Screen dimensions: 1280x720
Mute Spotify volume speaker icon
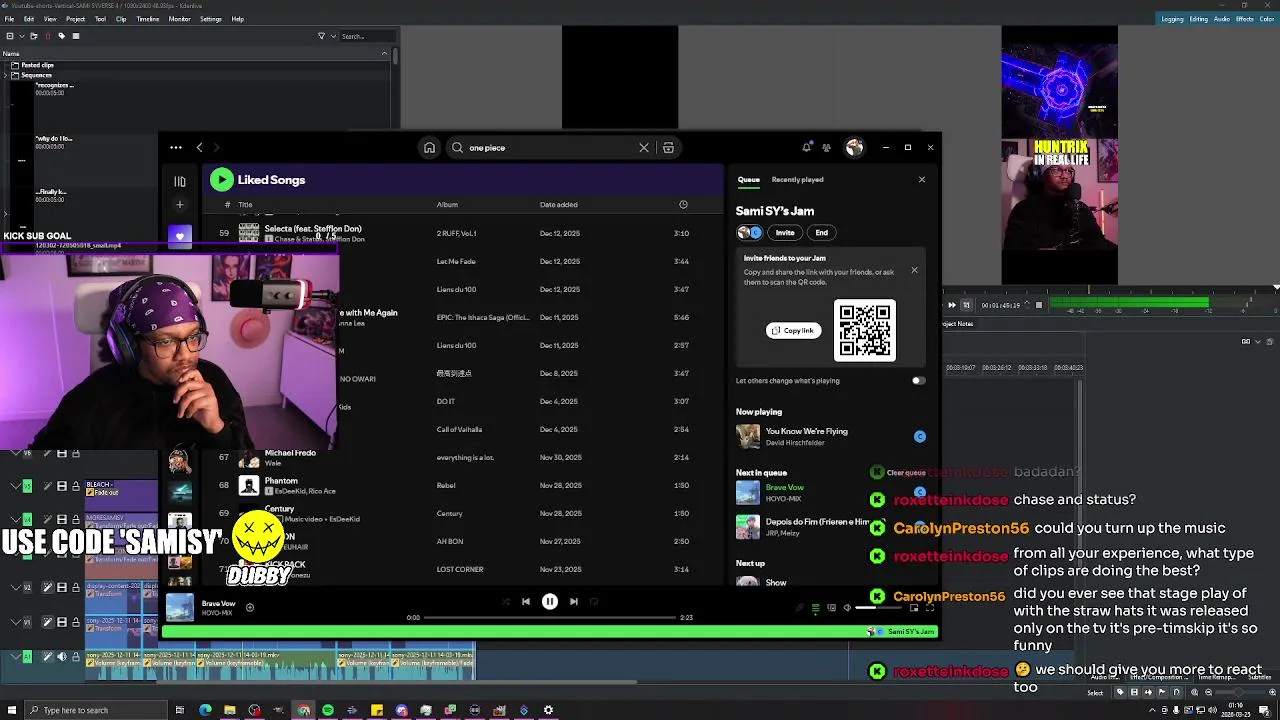[x=847, y=608]
